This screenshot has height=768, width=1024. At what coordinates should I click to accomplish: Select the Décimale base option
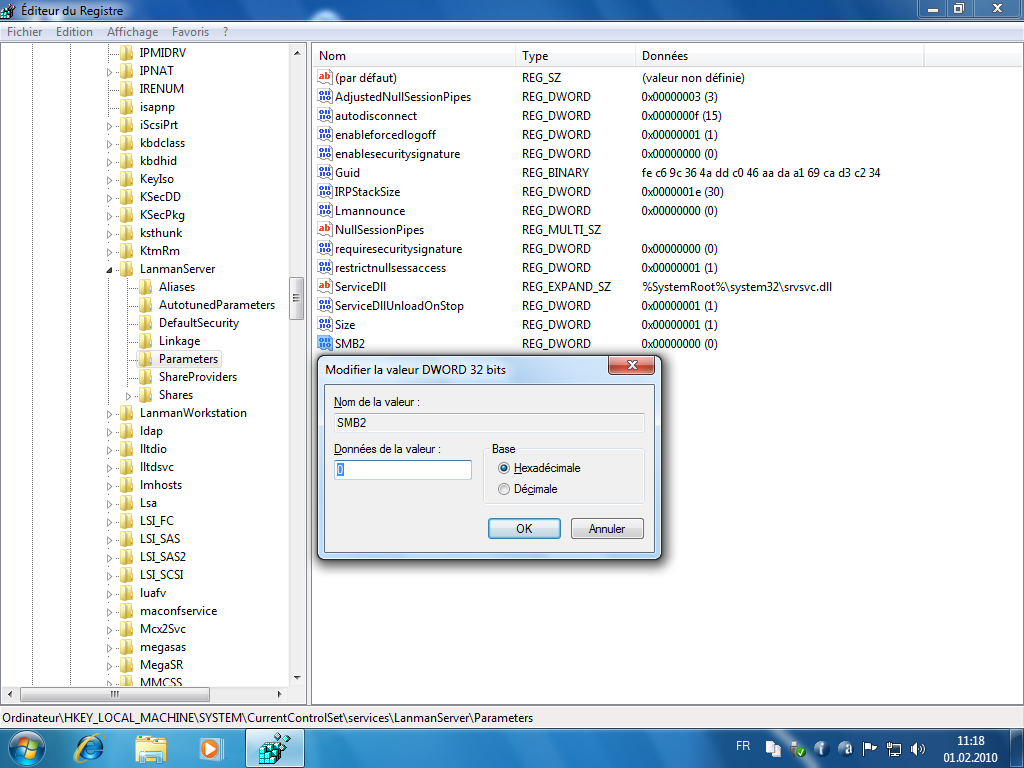pos(504,489)
